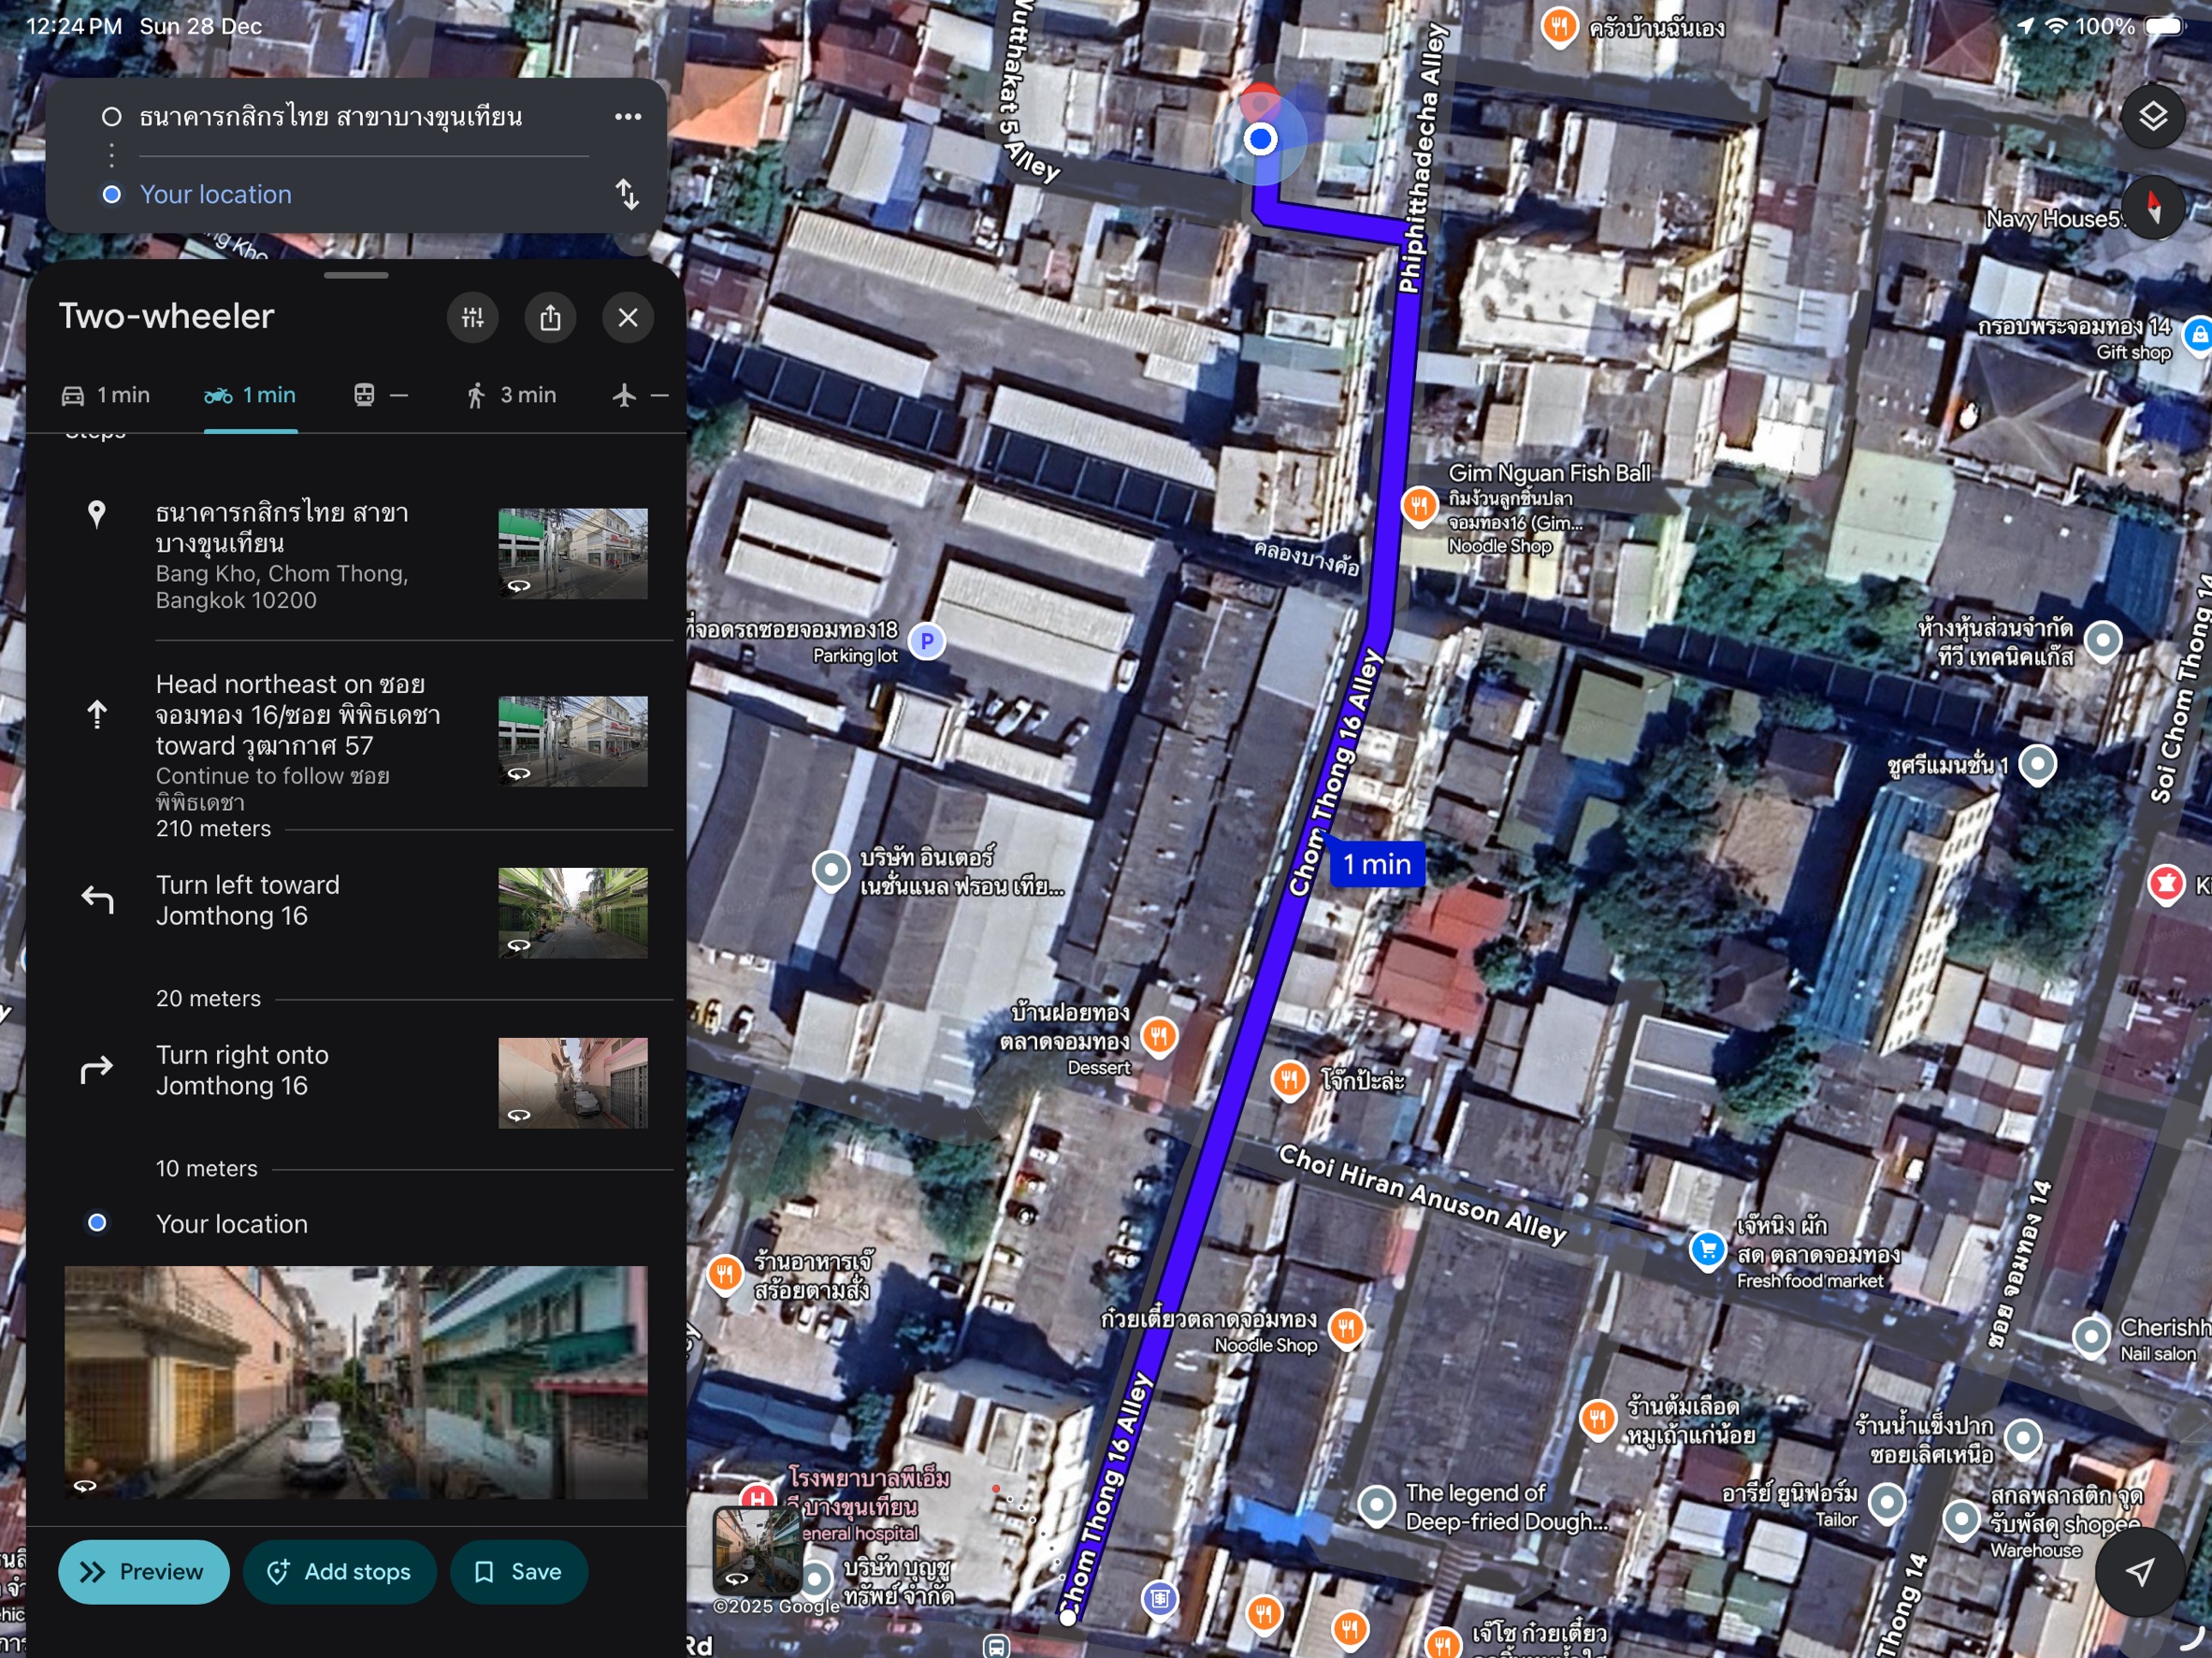Start the route Preview

(144, 1572)
